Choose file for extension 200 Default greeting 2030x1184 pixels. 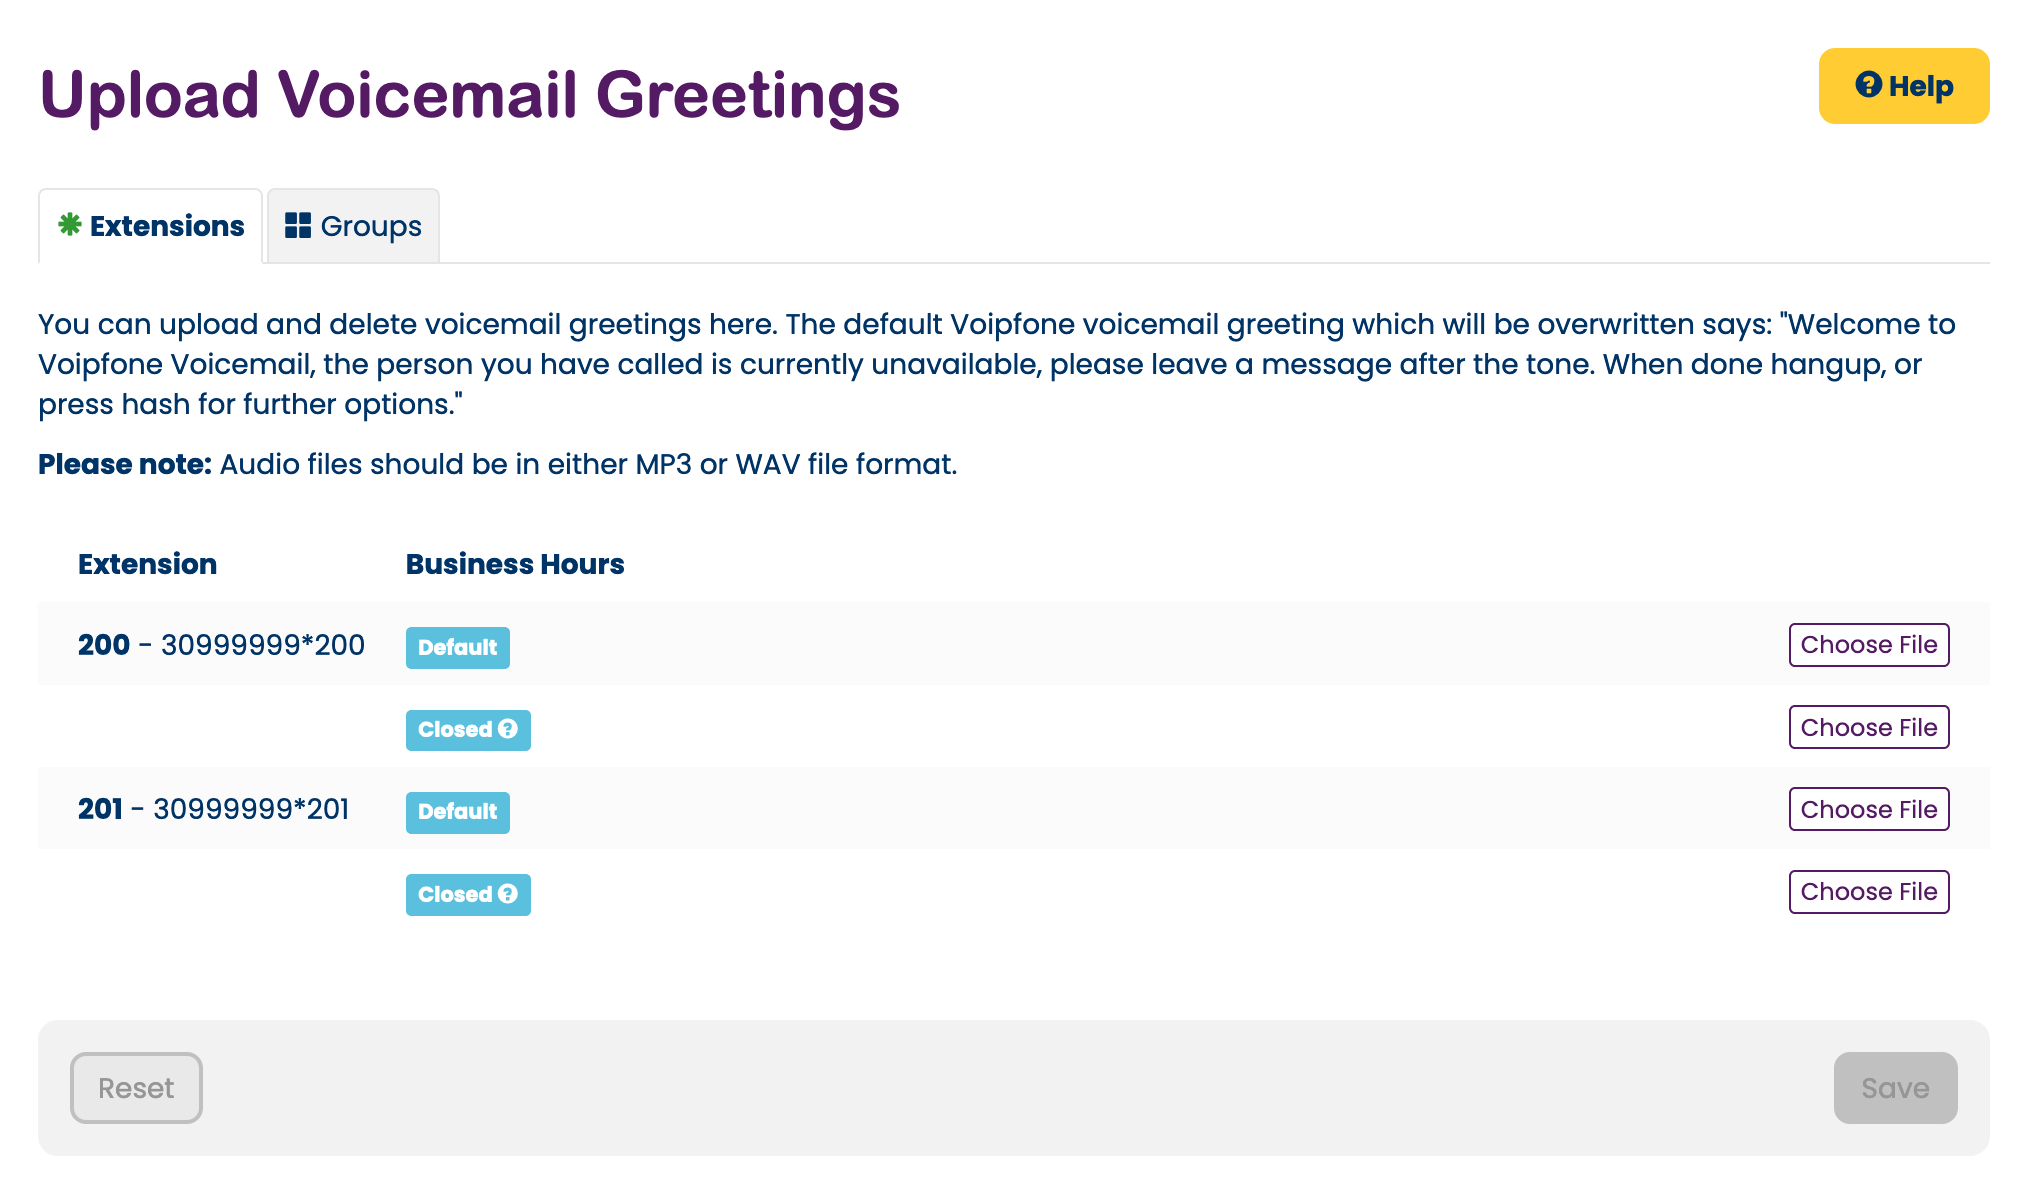1869,646
